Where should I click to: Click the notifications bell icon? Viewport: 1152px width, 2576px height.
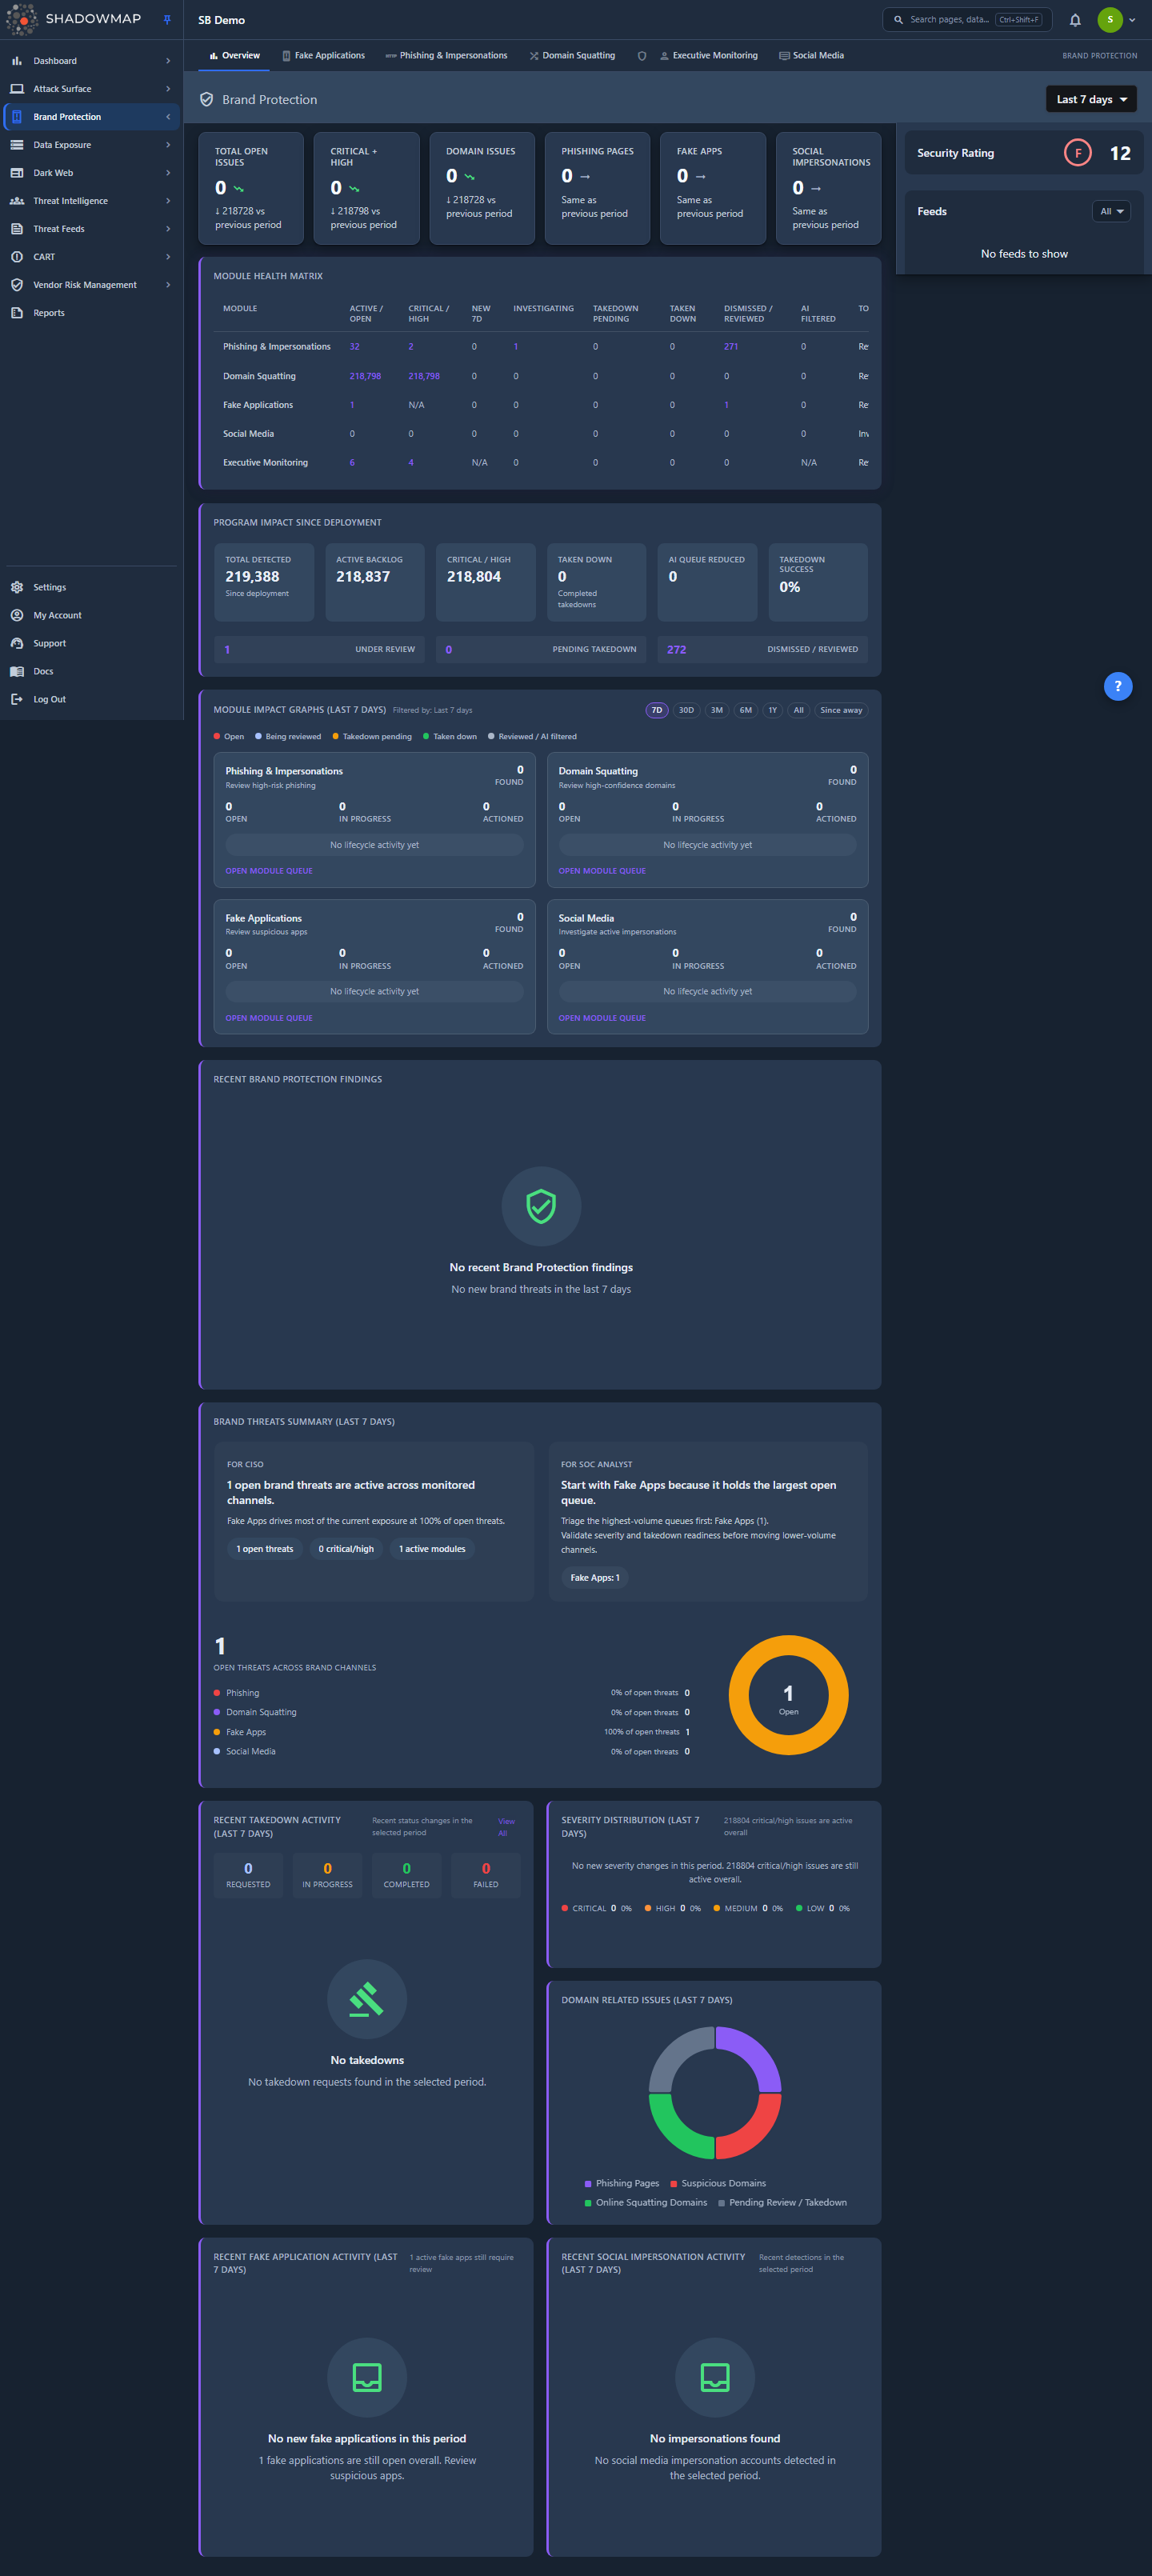click(x=1075, y=20)
